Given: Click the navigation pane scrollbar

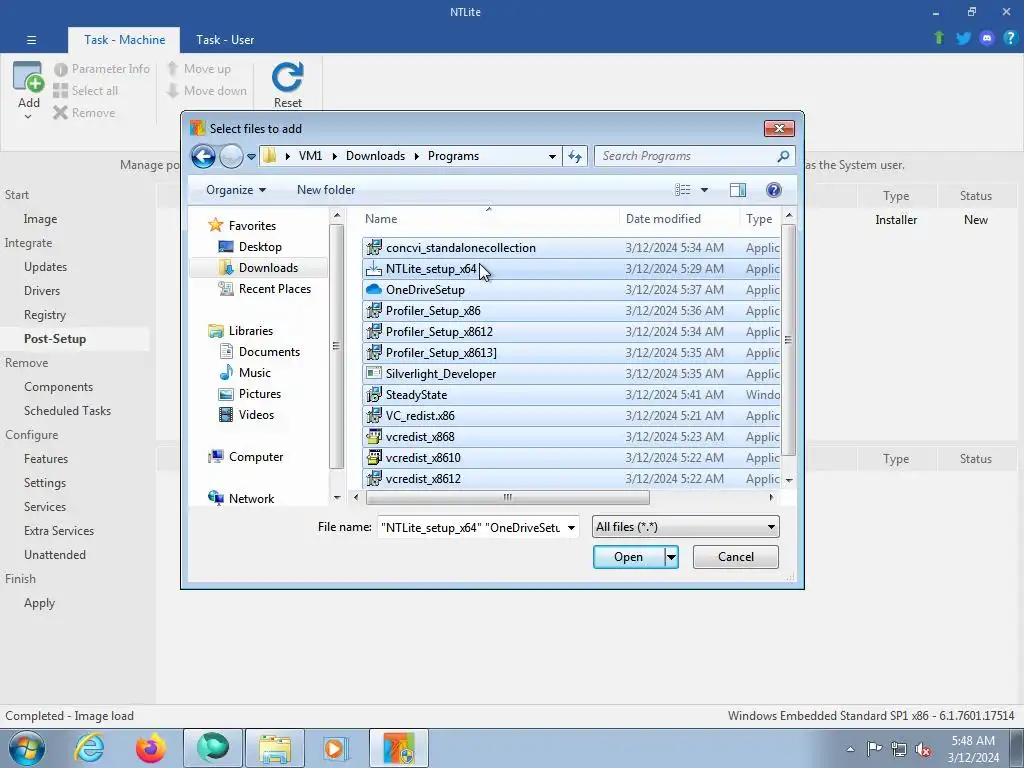Looking at the screenshot, I should [x=336, y=347].
